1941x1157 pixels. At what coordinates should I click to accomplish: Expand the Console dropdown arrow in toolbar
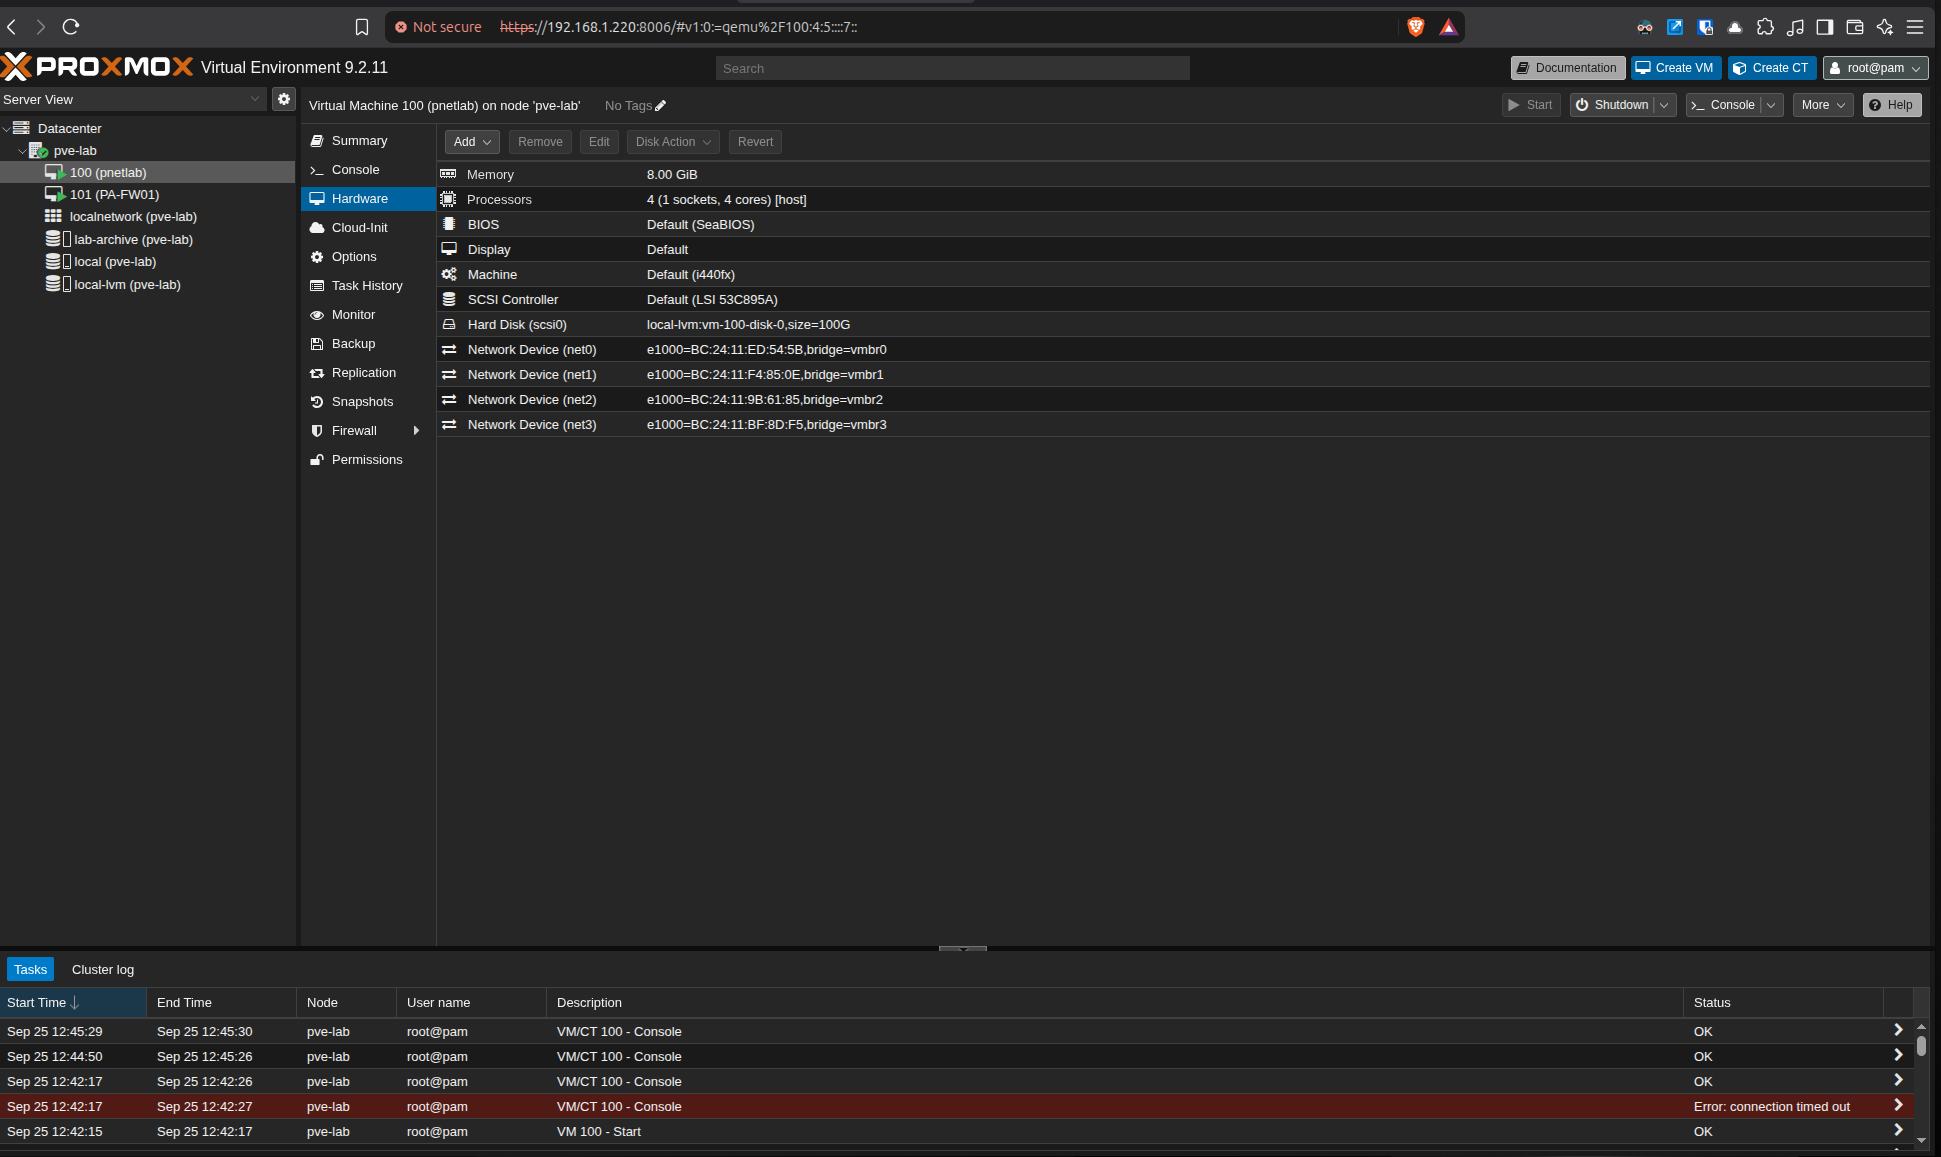(1771, 105)
